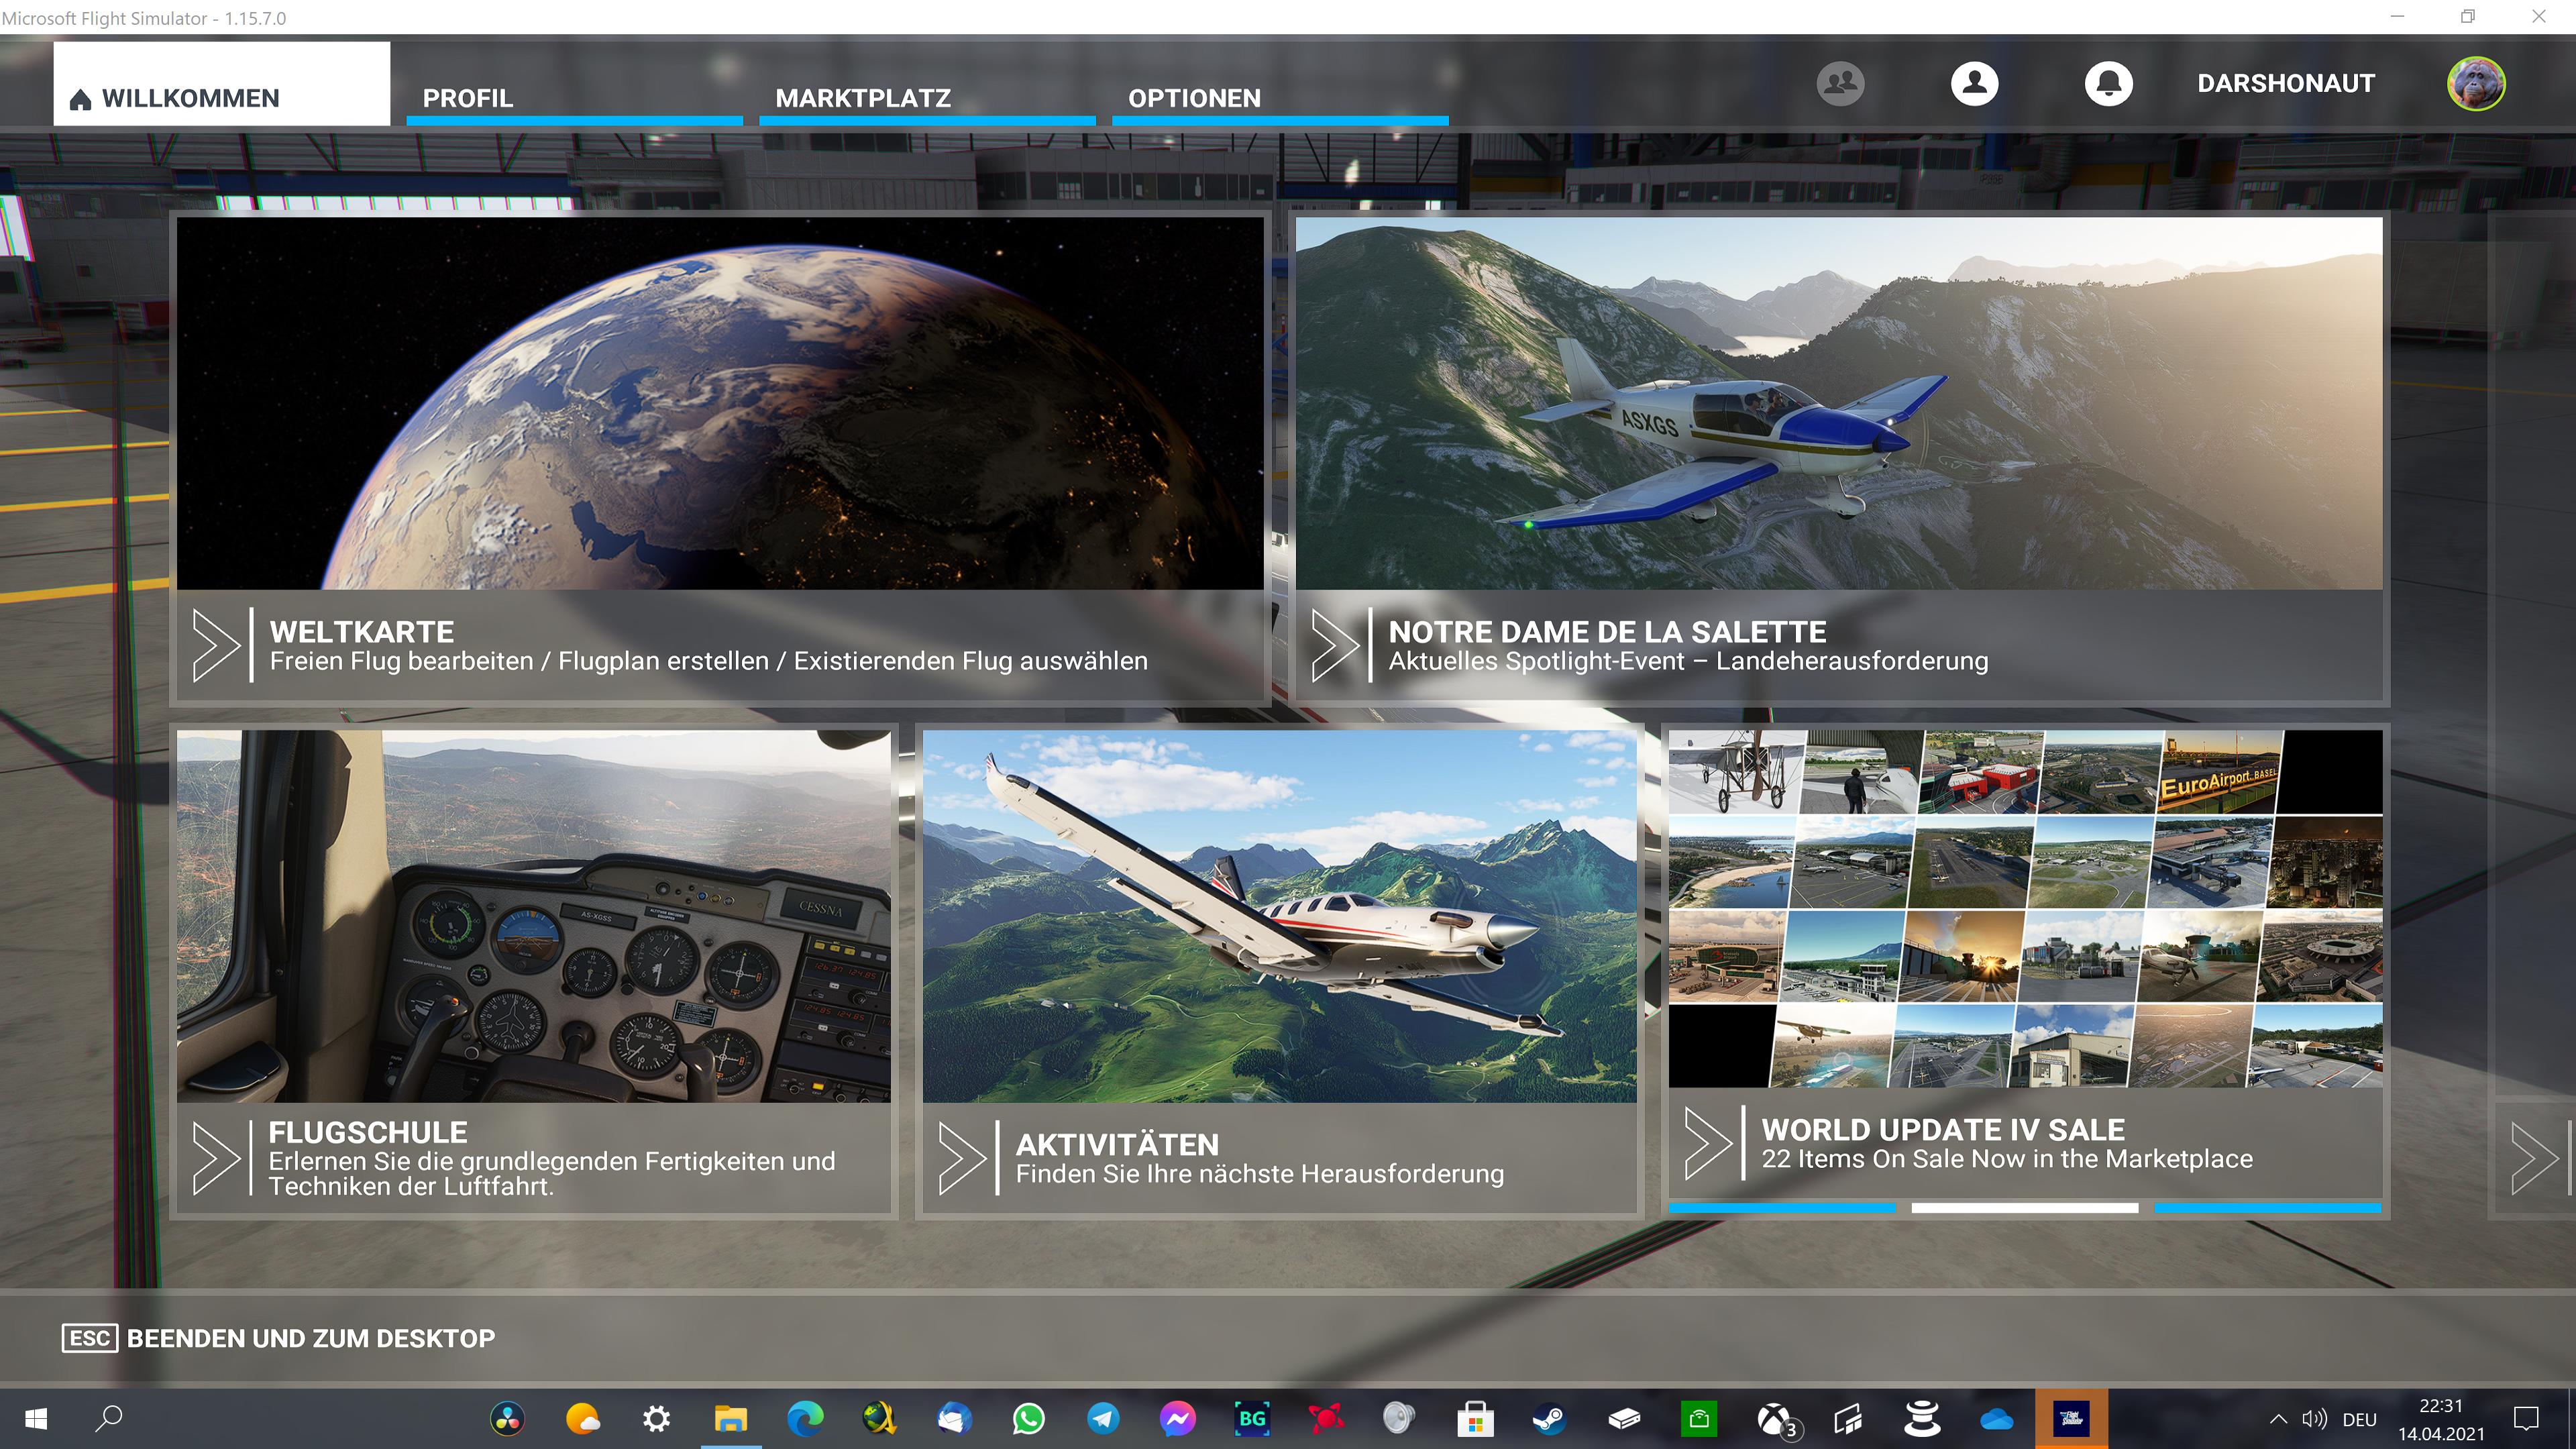2576x1449 pixels.
Task: Open the Weltkarte globe image tile
Action: click(x=720, y=403)
